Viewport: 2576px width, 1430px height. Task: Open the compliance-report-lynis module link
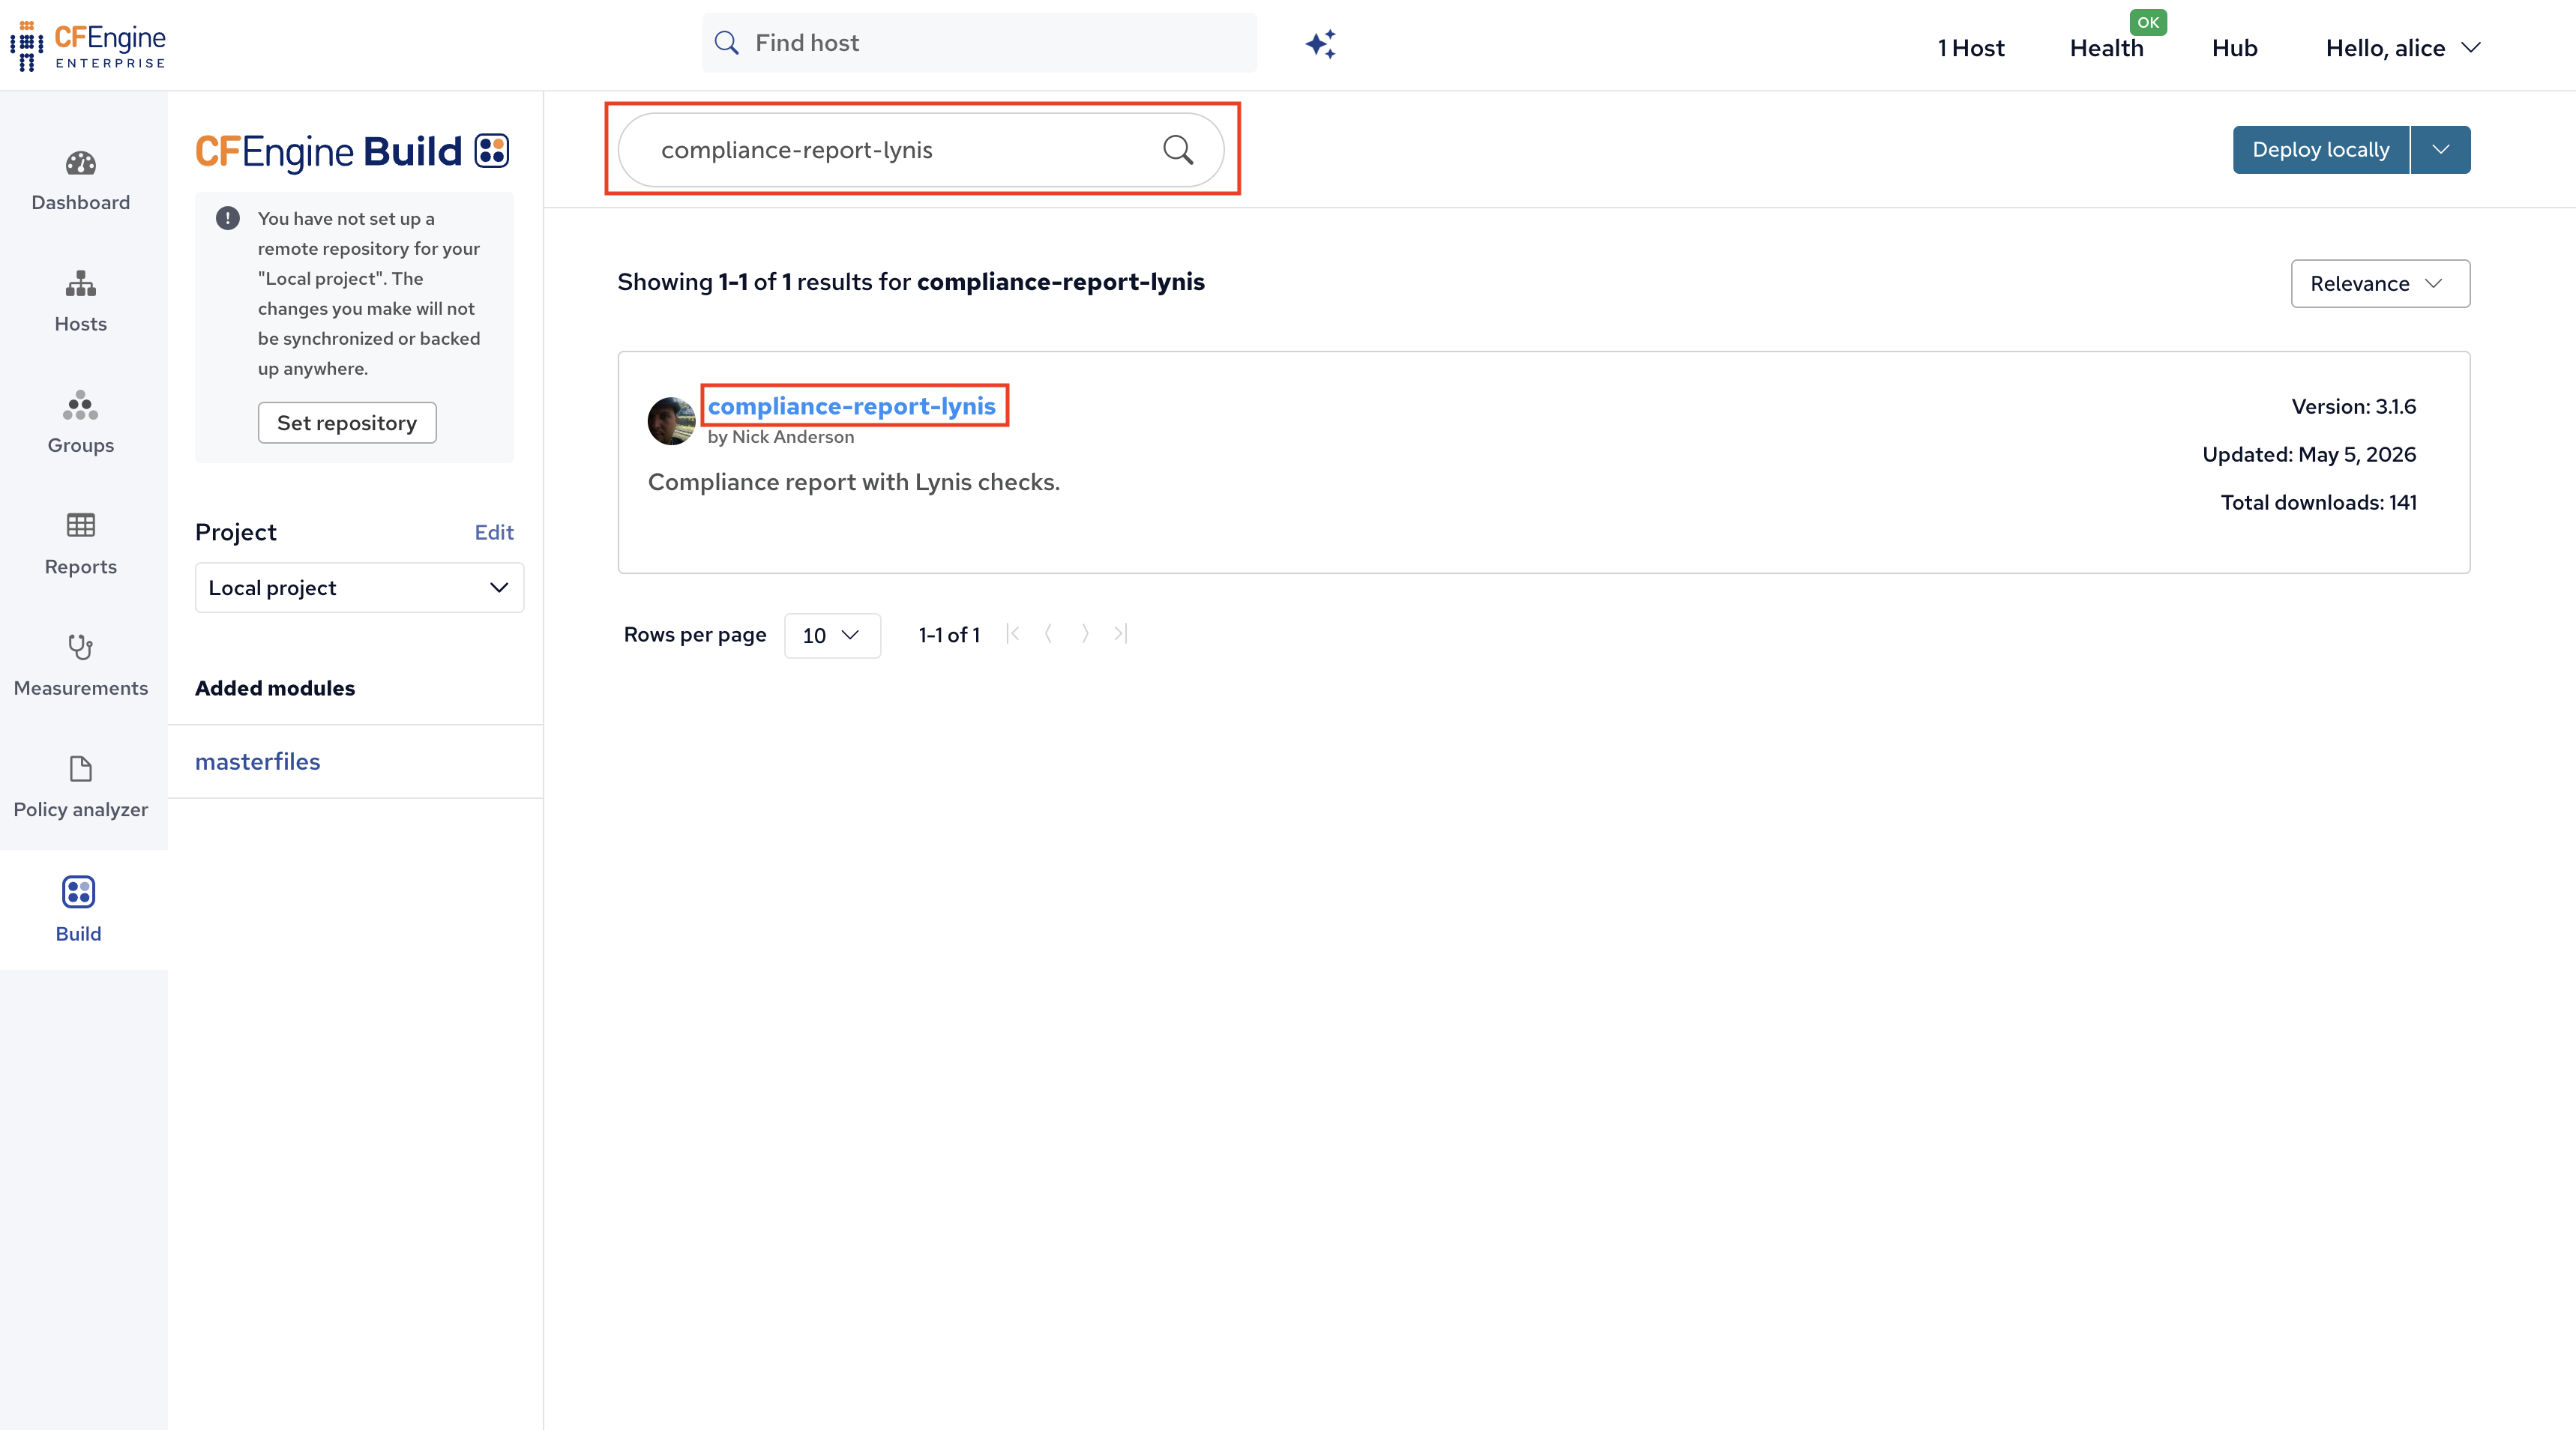[852, 406]
